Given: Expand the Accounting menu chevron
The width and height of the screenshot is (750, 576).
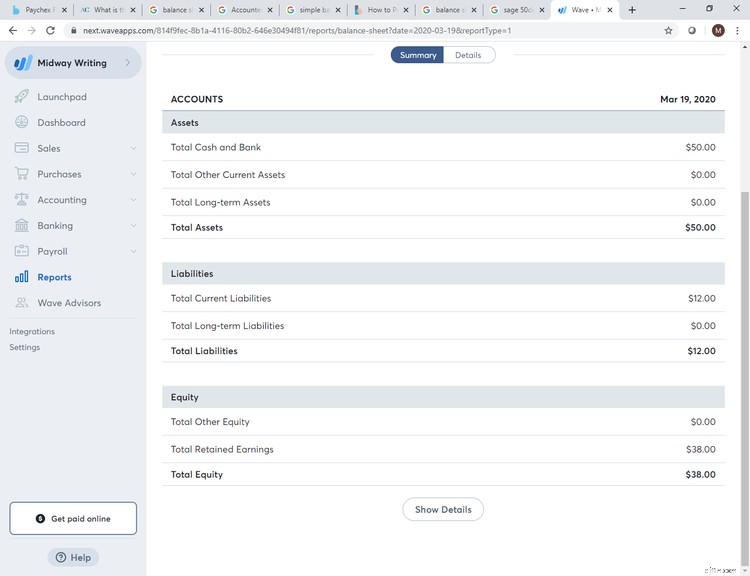Looking at the screenshot, I should [133, 200].
